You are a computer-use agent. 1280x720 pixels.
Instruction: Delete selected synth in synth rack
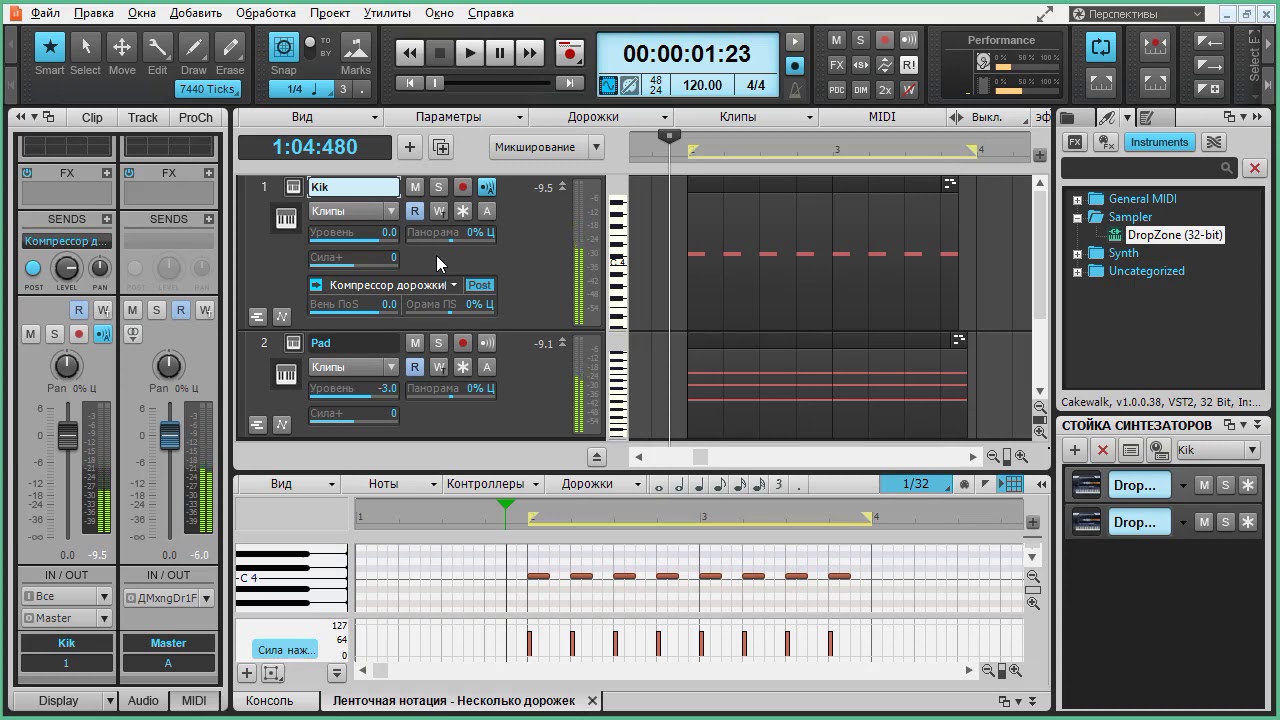click(1102, 450)
